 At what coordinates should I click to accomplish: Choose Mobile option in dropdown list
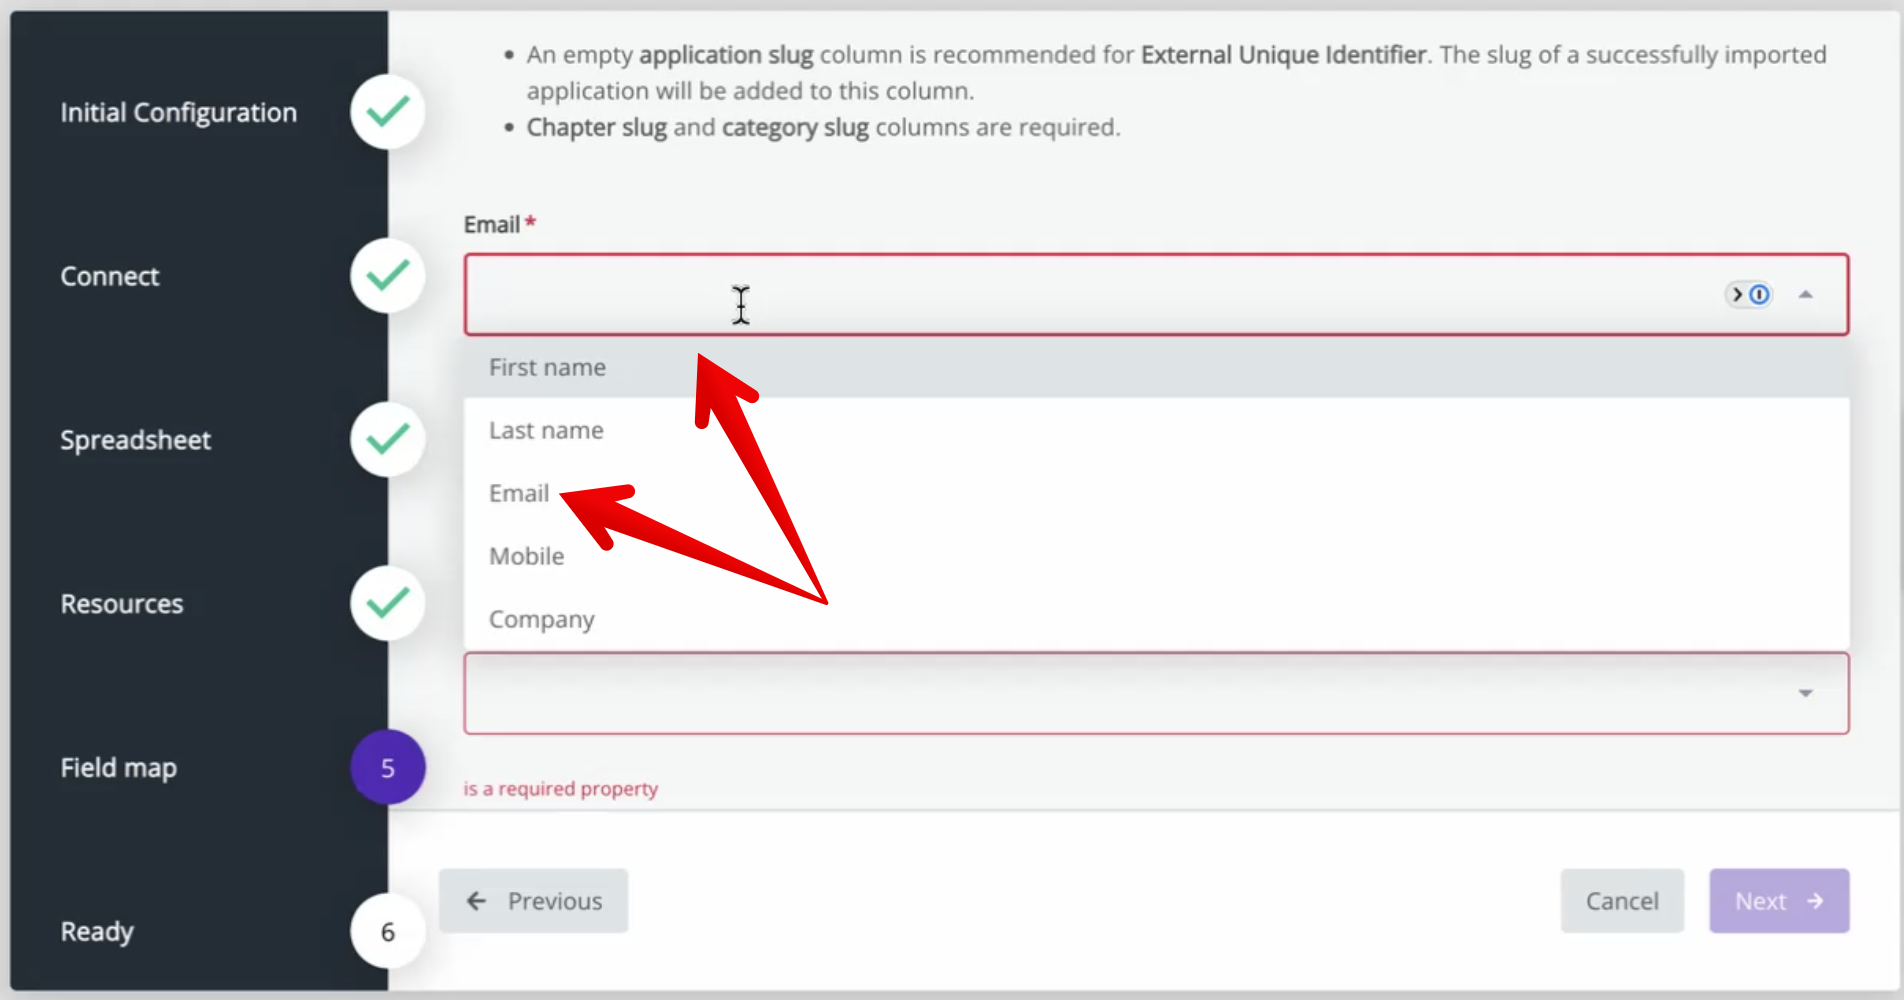pos(526,557)
